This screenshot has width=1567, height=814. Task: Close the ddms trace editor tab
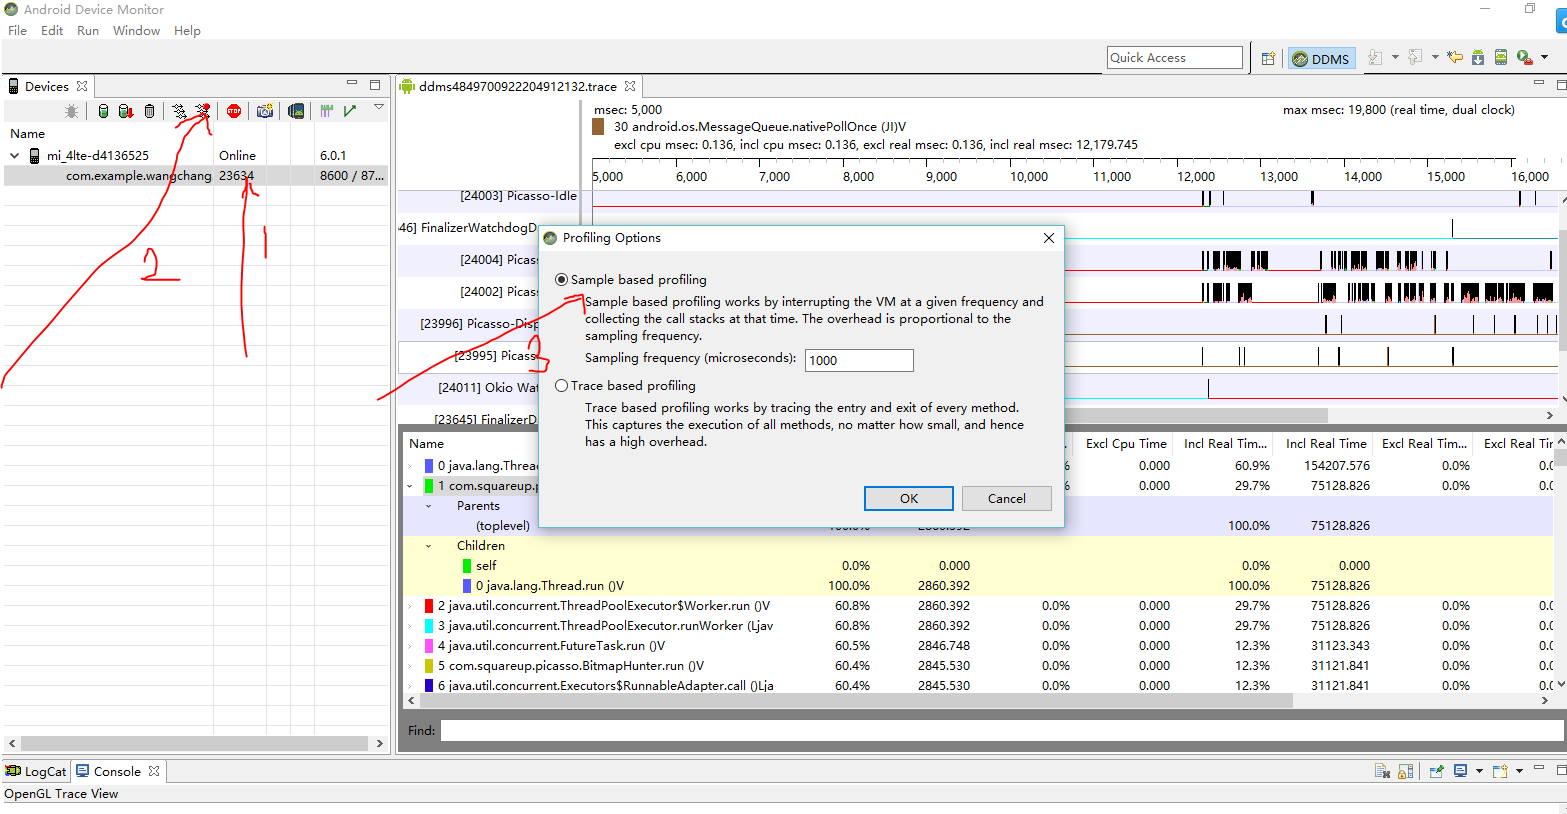[630, 86]
